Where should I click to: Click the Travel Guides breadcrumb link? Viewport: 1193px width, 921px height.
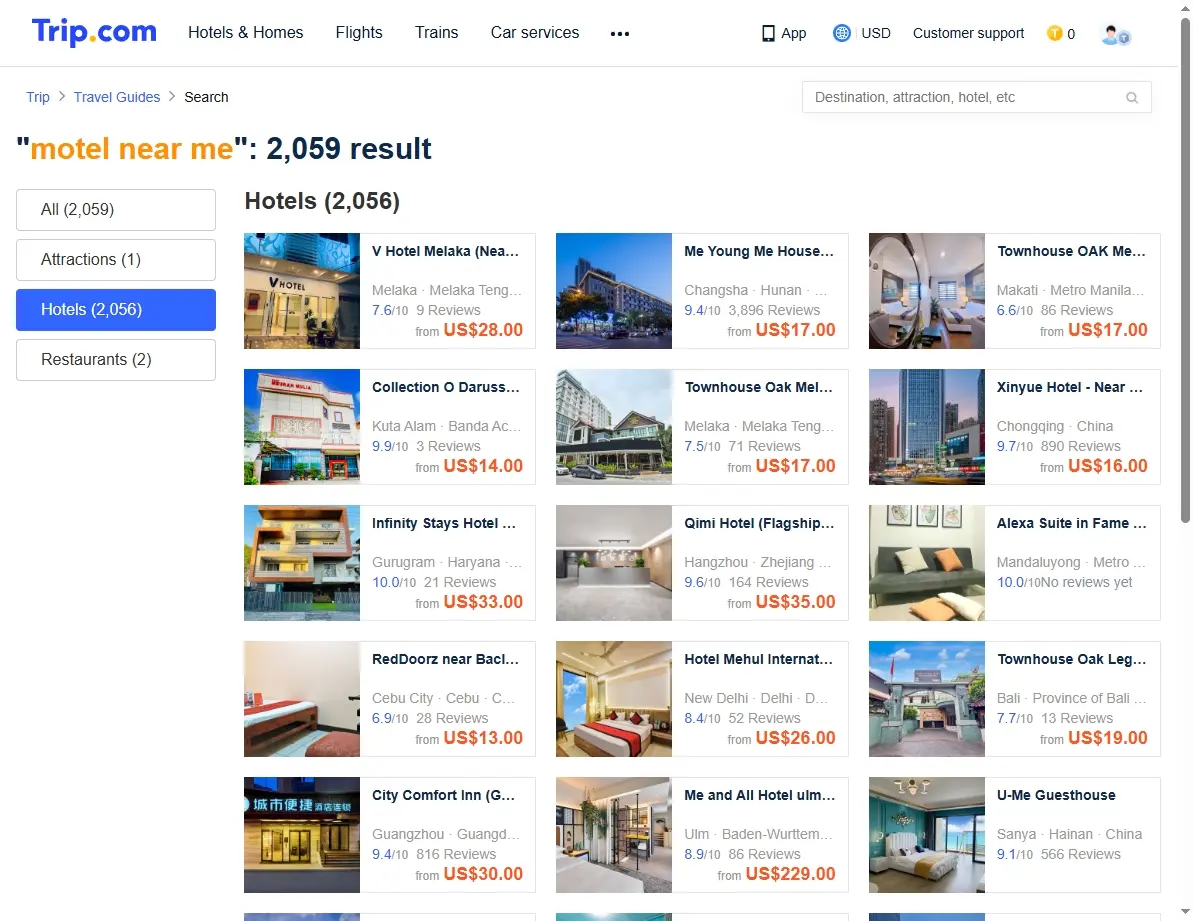coord(117,97)
